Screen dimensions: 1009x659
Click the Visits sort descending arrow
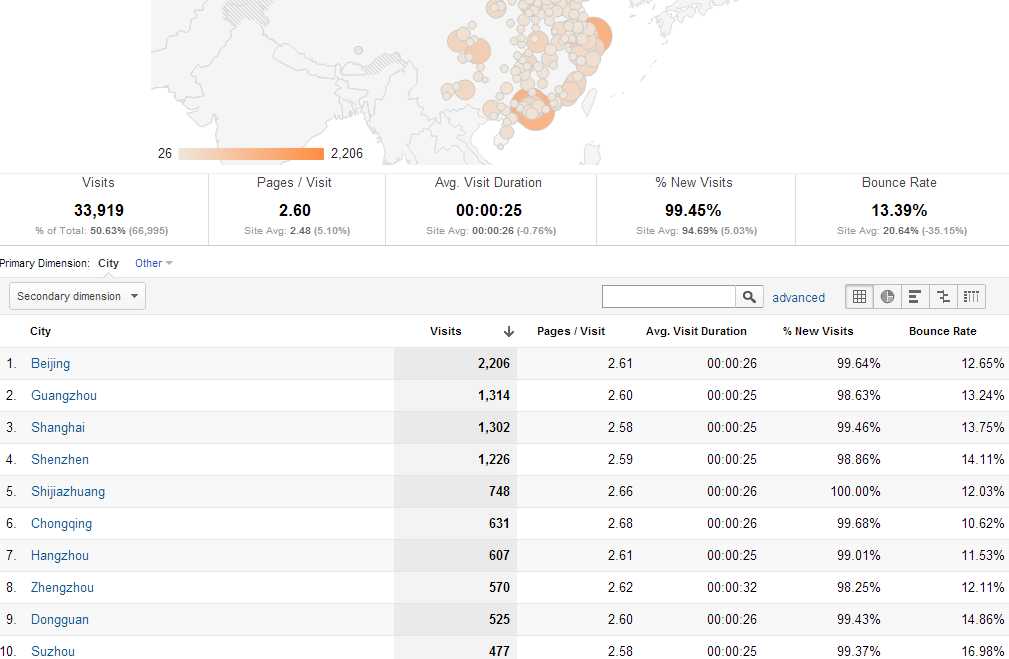509,332
